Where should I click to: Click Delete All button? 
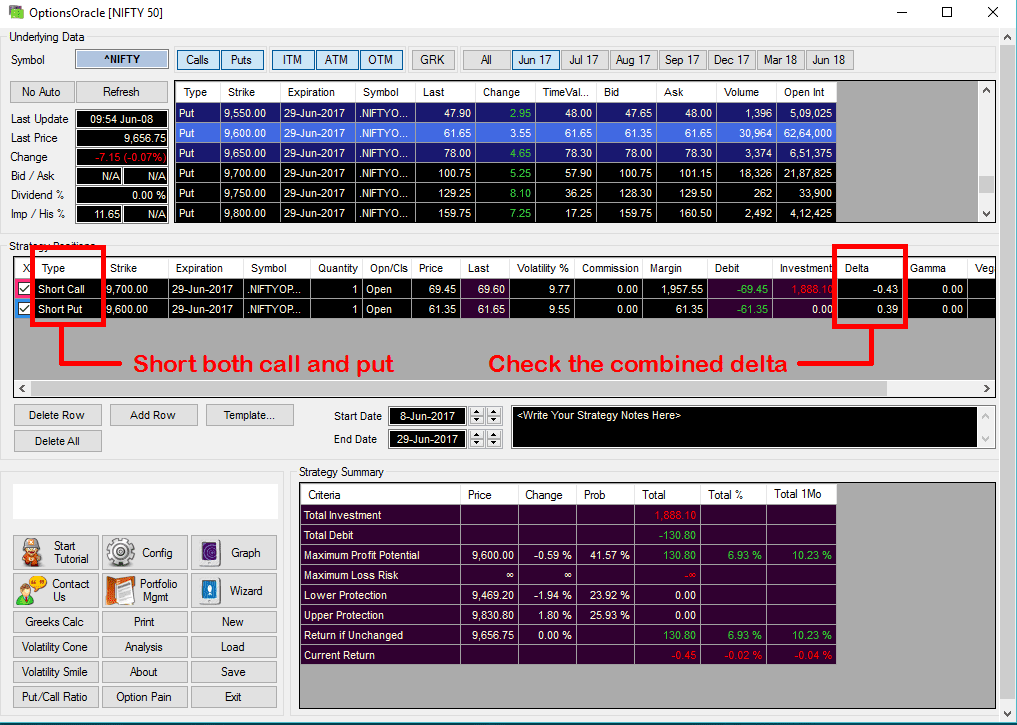[x=57, y=441]
